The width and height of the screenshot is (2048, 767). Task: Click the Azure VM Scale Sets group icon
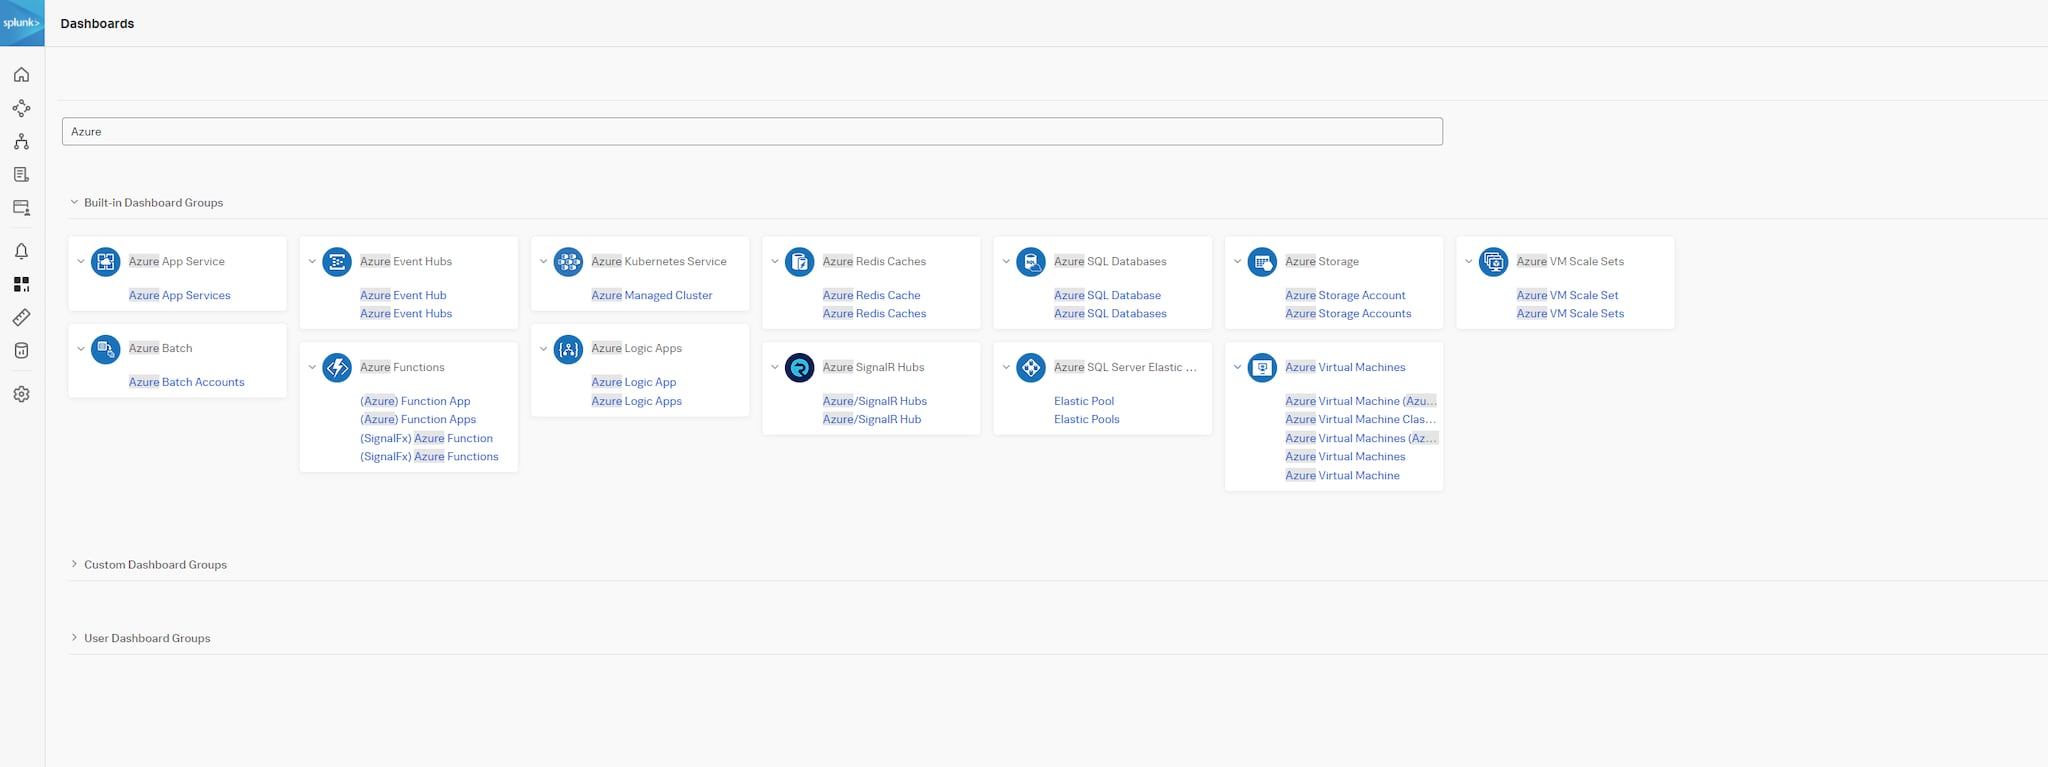click(x=1493, y=262)
